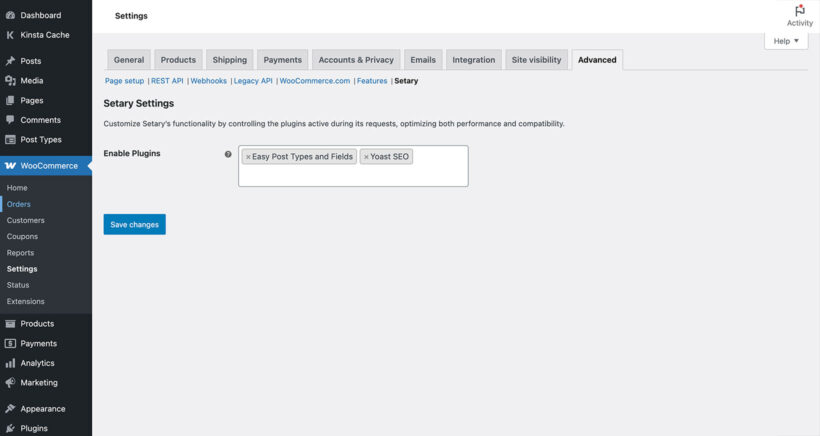Open the Customers submenu item
The height and width of the screenshot is (436, 820).
[x=26, y=220]
